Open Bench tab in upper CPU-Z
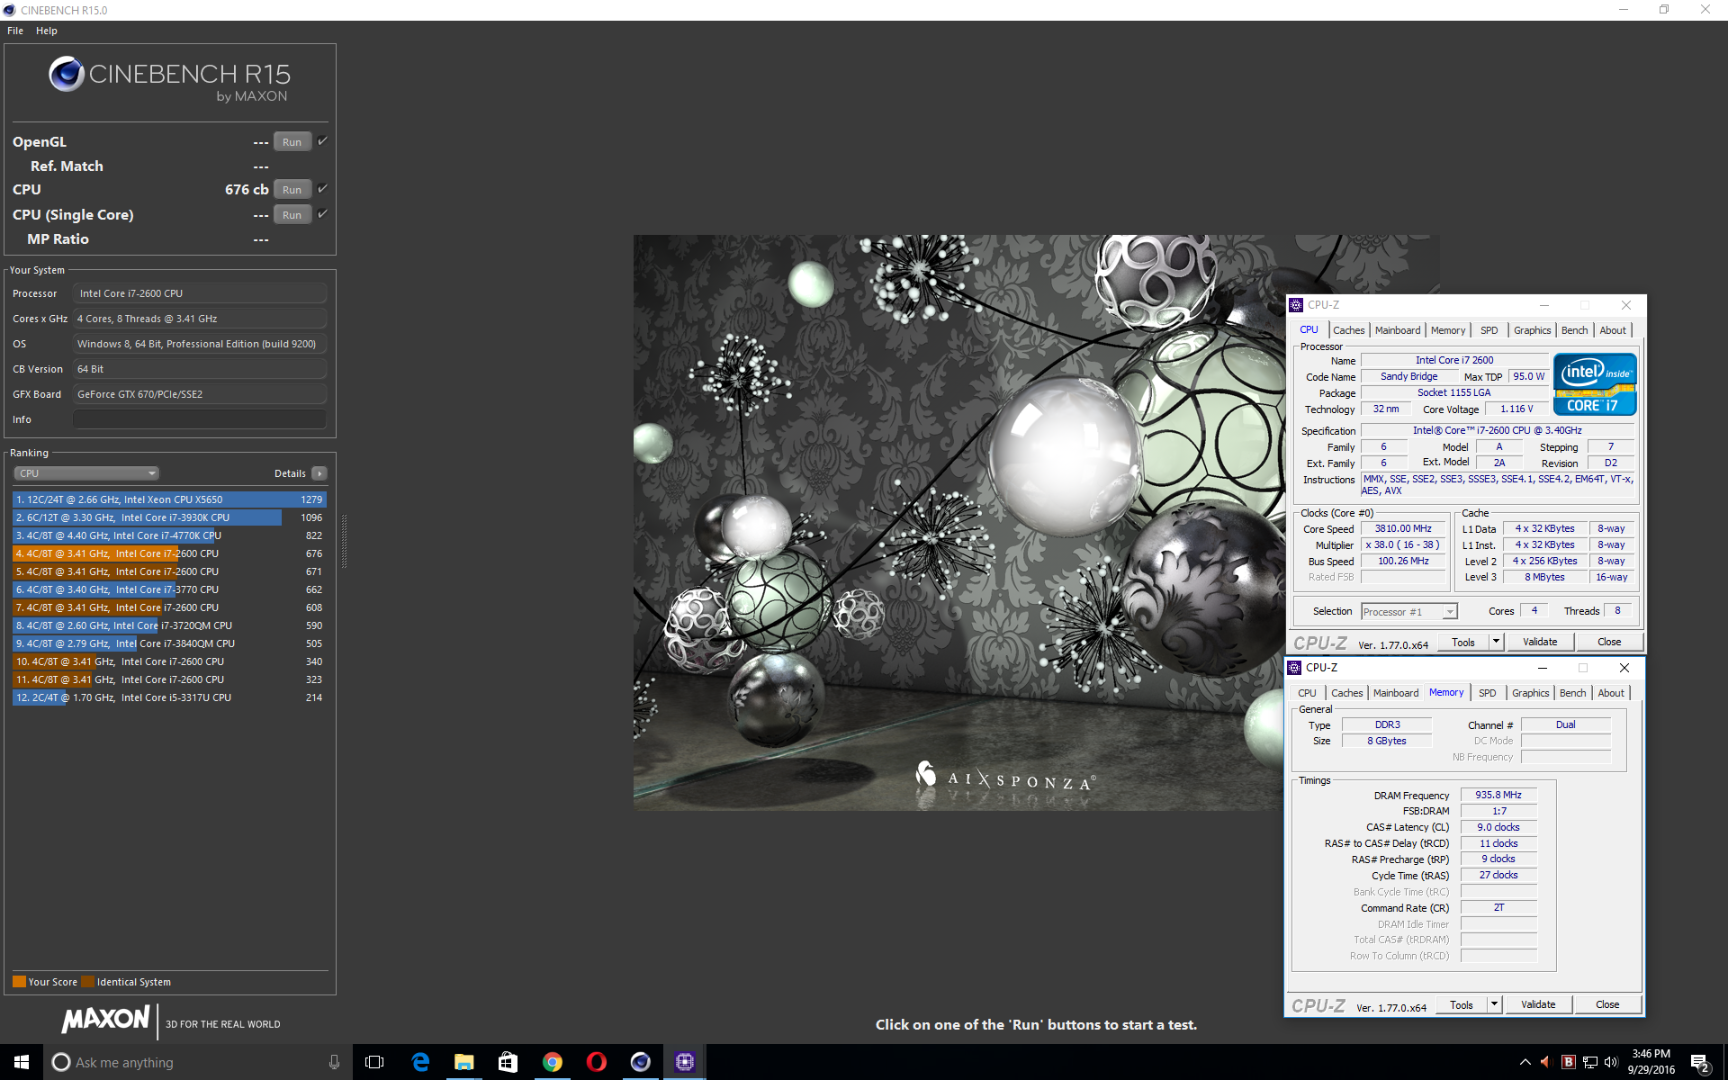The width and height of the screenshot is (1728, 1080). pyautogui.click(x=1574, y=330)
